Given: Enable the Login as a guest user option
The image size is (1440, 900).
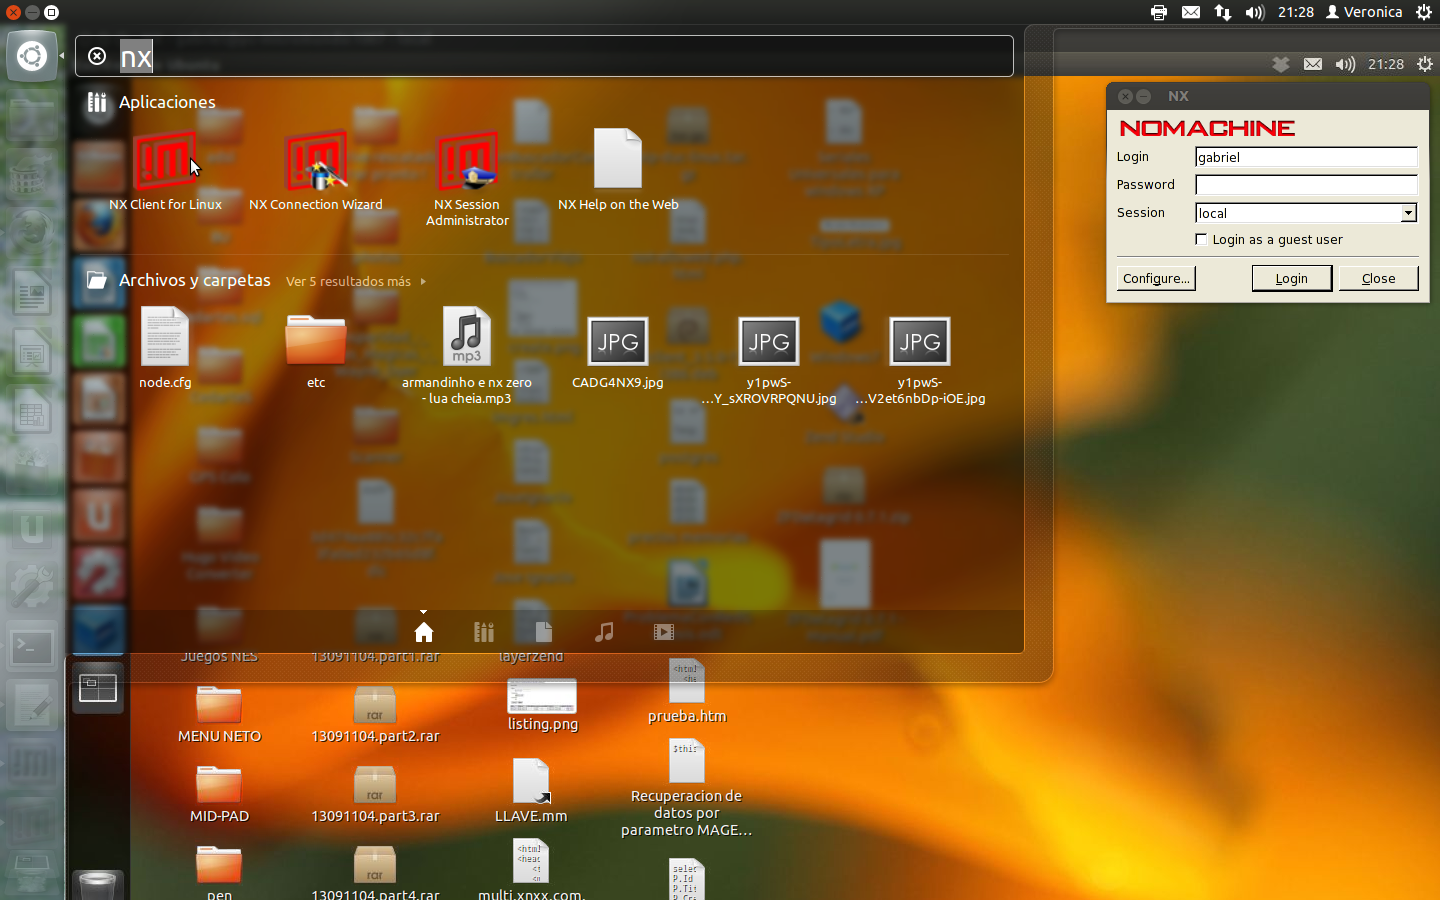Looking at the screenshot, I should pos(1201,239).
